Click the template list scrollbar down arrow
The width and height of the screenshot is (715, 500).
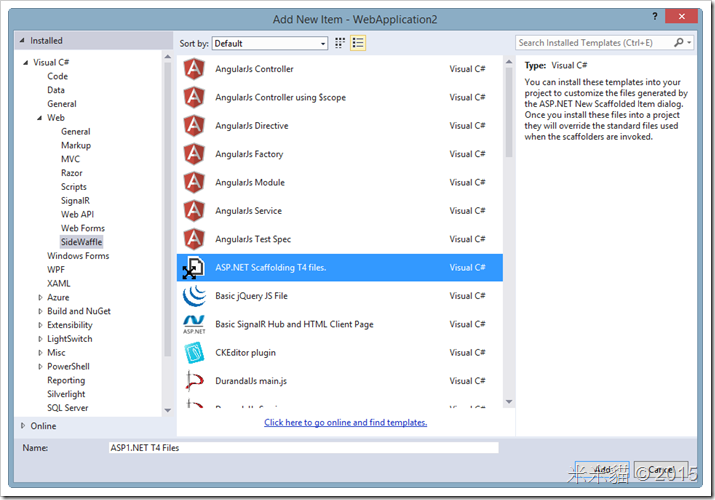(x=509, y=402)
